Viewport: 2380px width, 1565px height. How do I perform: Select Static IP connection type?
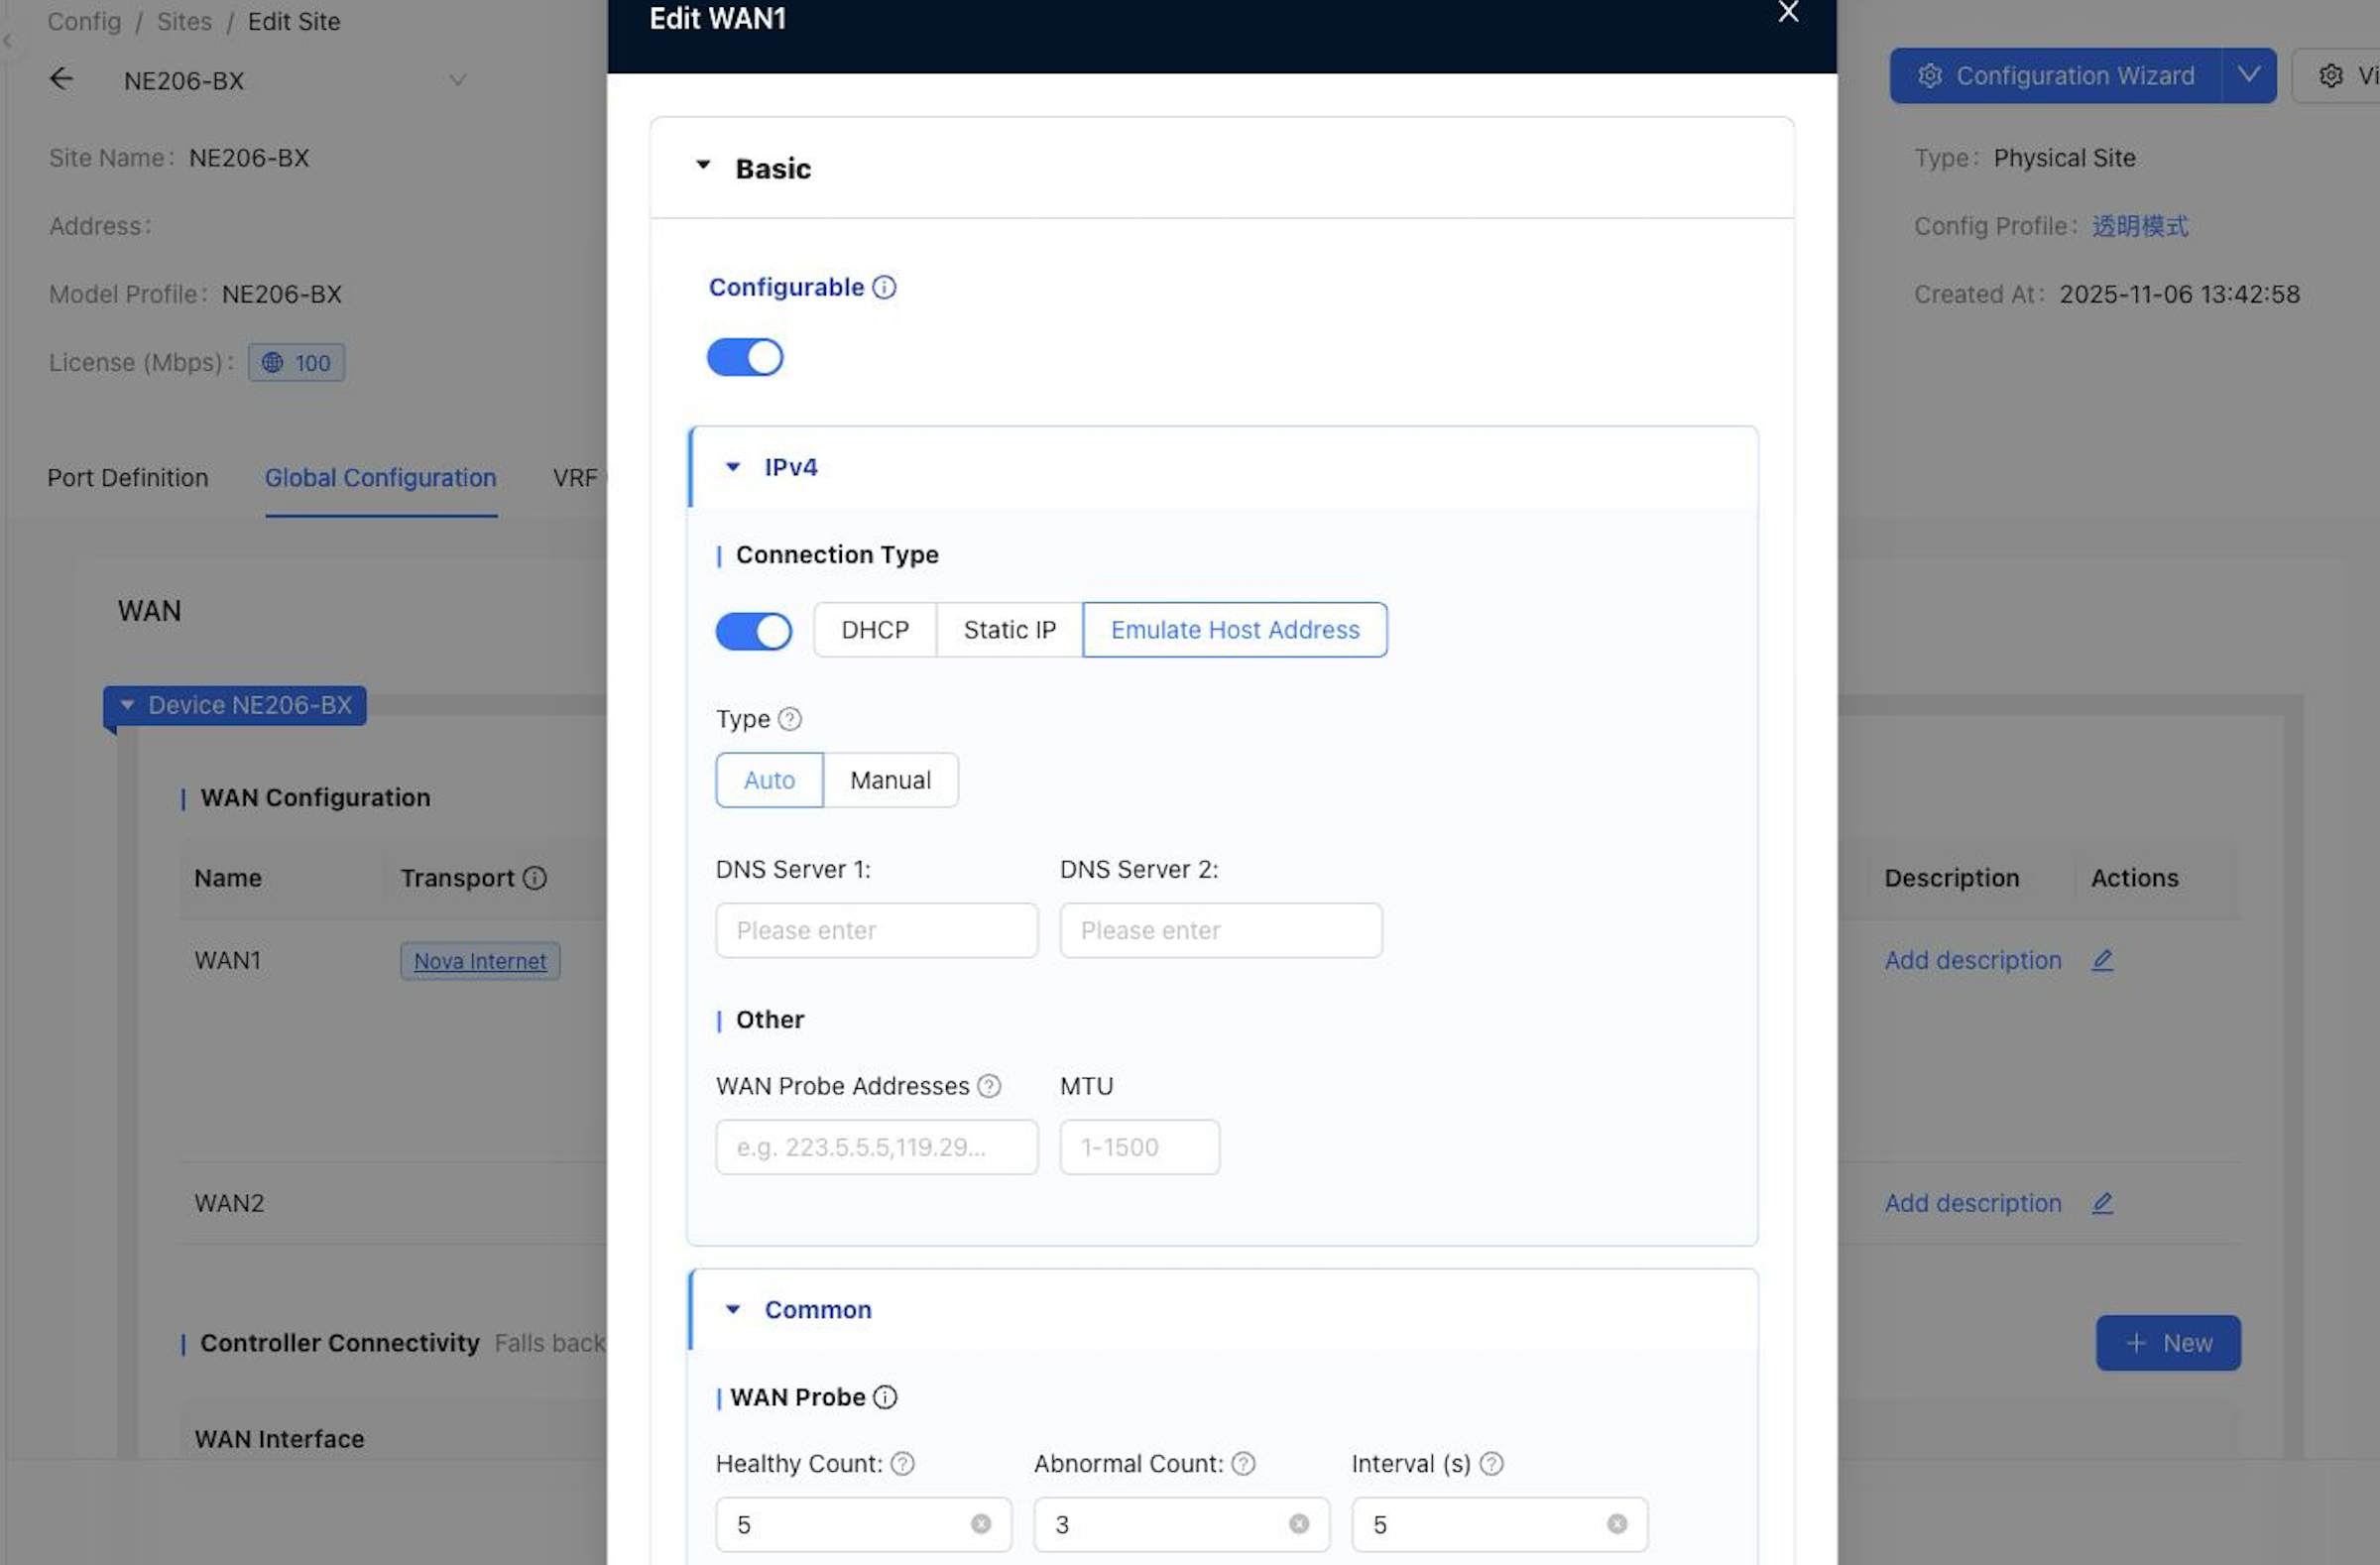1010,630
